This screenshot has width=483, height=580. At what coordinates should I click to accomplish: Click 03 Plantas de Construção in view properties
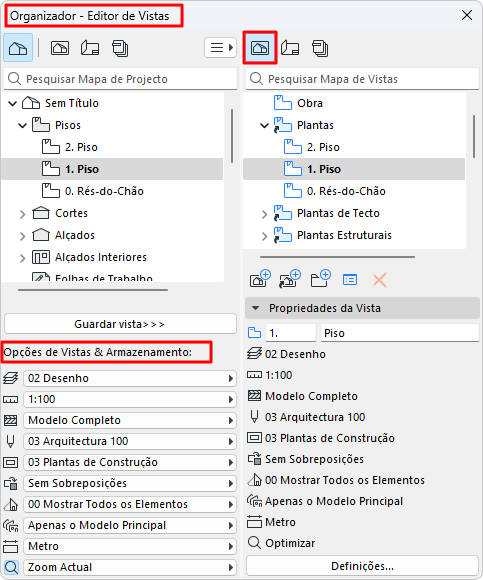(x=330, y=438)
